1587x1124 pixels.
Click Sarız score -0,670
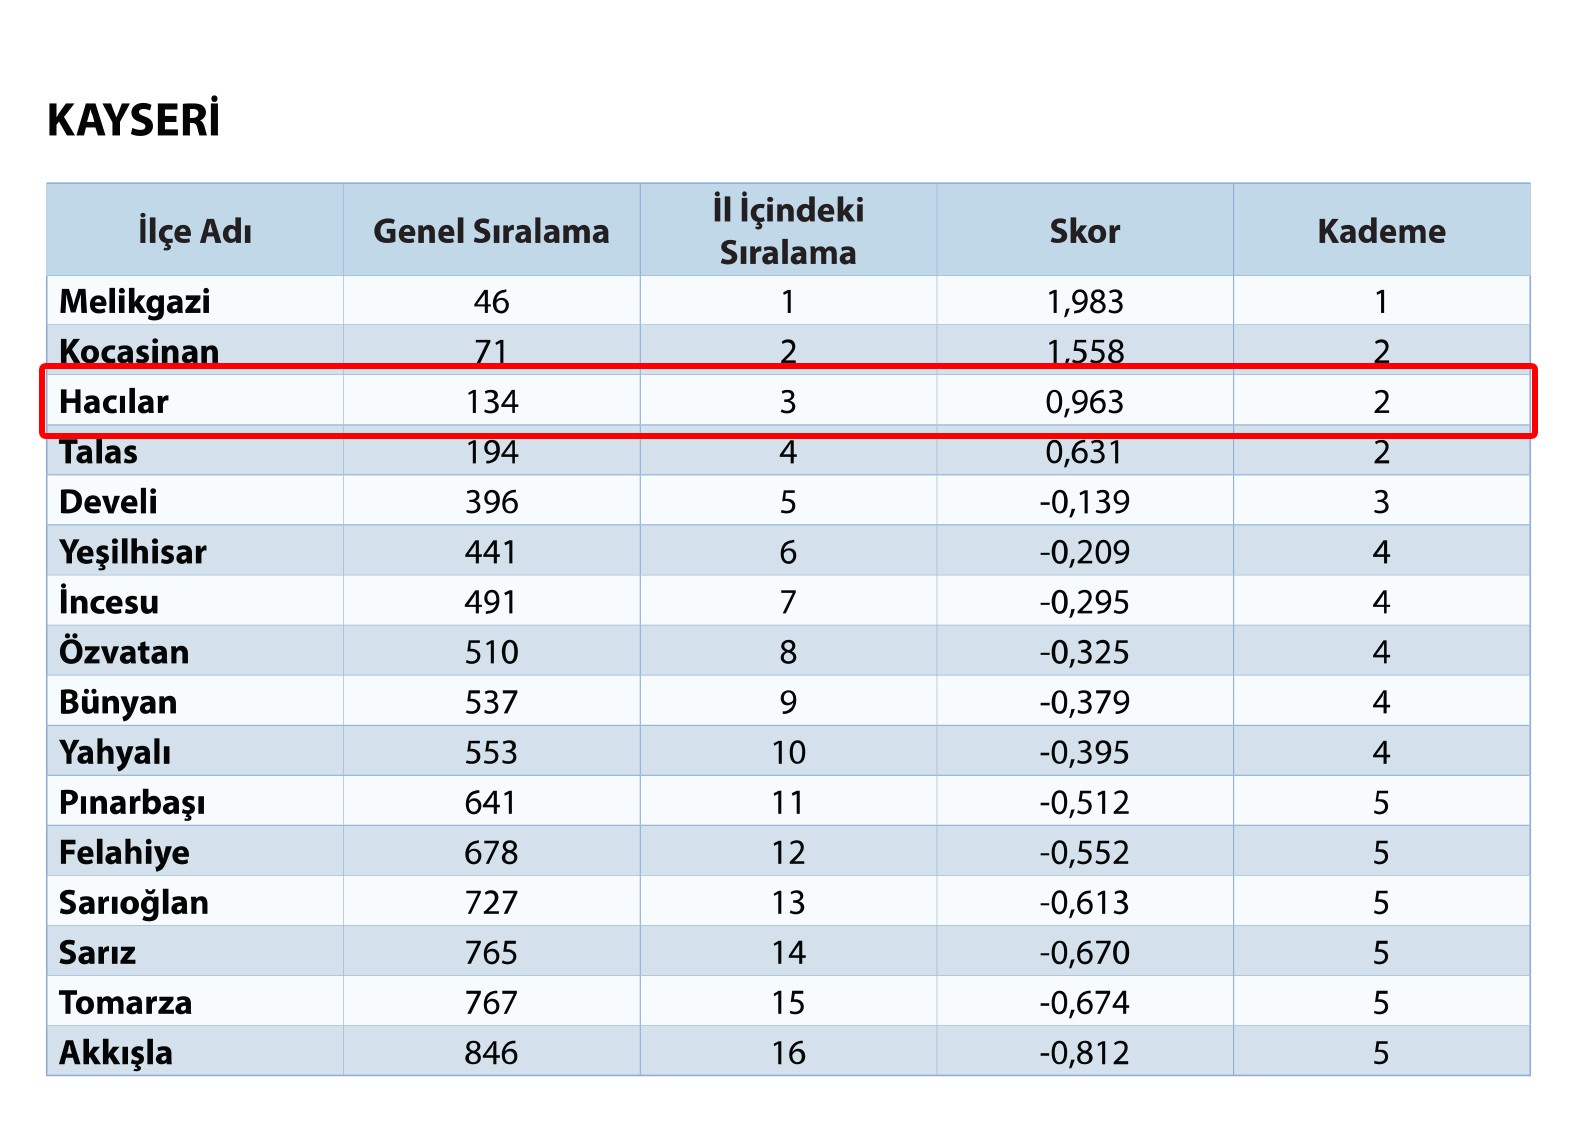[x=1085, y=952]
